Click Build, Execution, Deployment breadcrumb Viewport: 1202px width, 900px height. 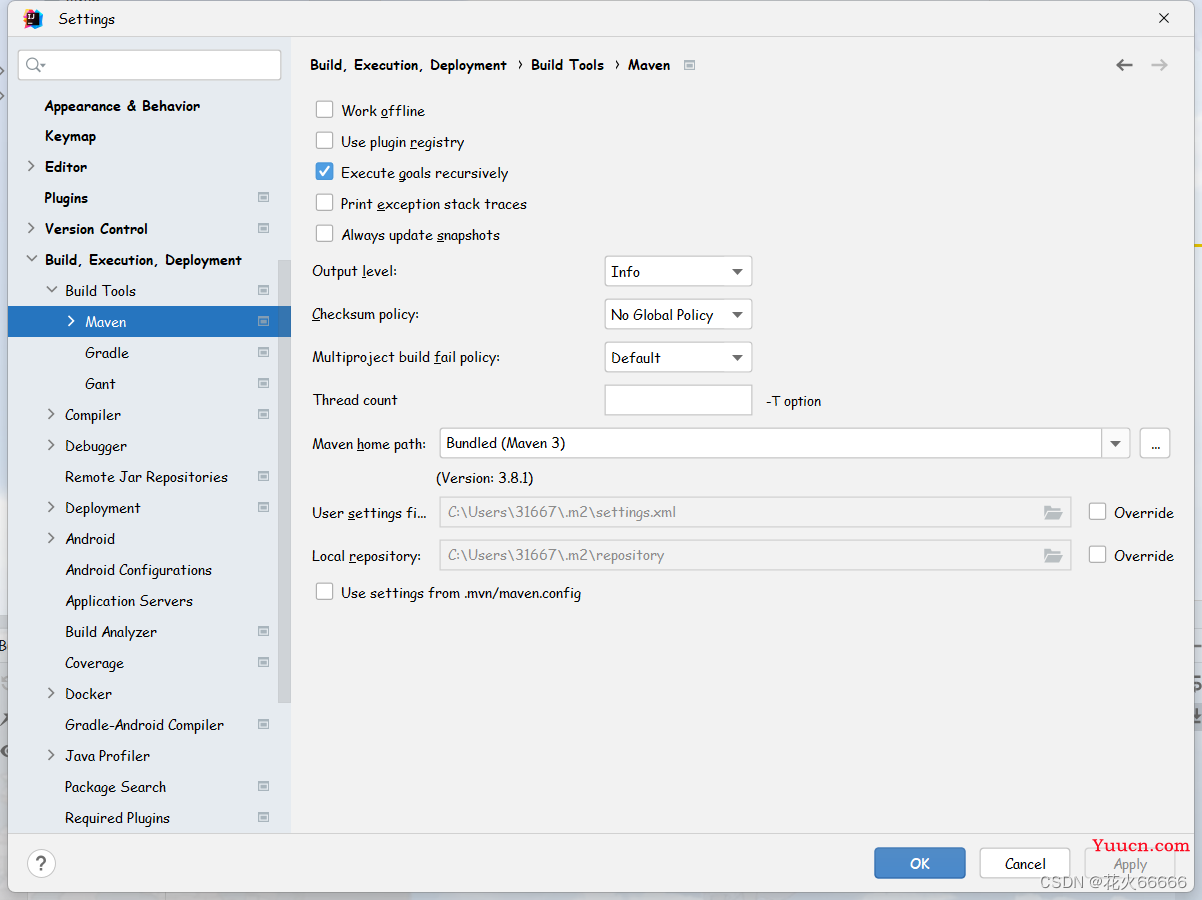coord(408,65)
